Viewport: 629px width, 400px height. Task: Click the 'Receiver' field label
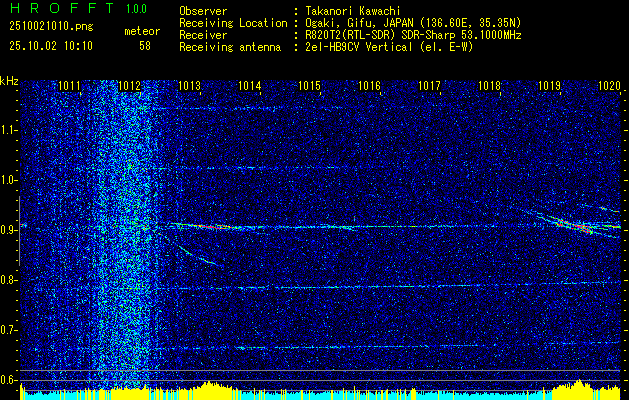pos(203,35)
